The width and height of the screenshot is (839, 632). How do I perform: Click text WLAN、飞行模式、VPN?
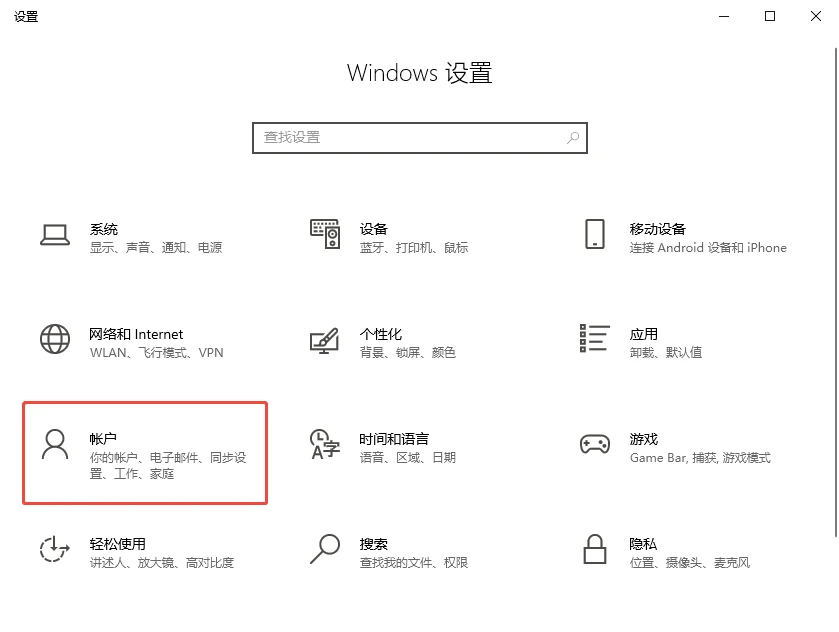click(x=156, y=353)
